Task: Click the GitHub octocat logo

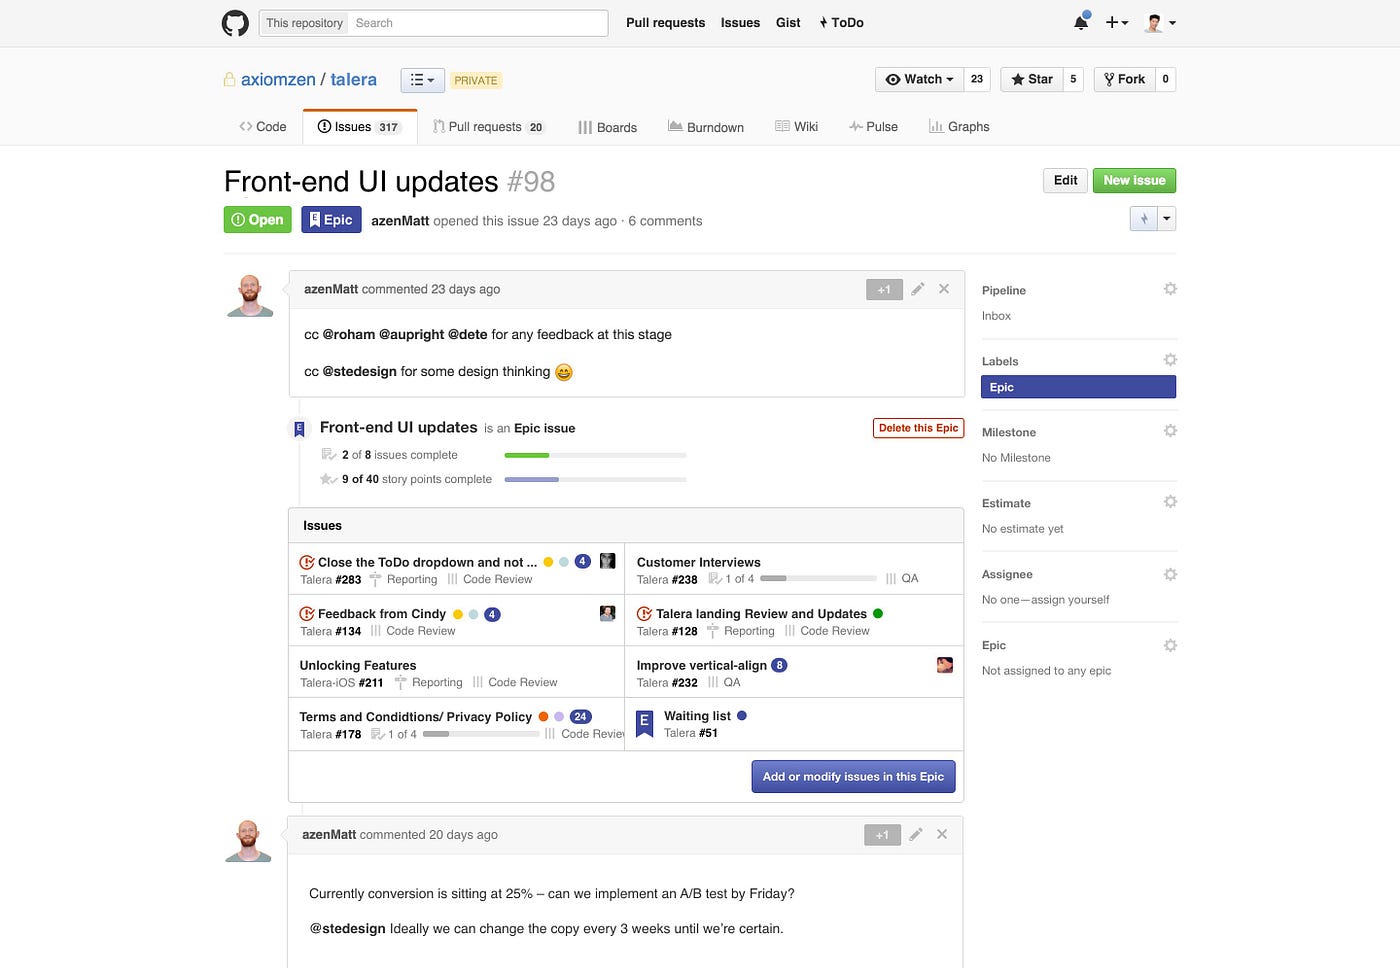Action: [235, 22]
